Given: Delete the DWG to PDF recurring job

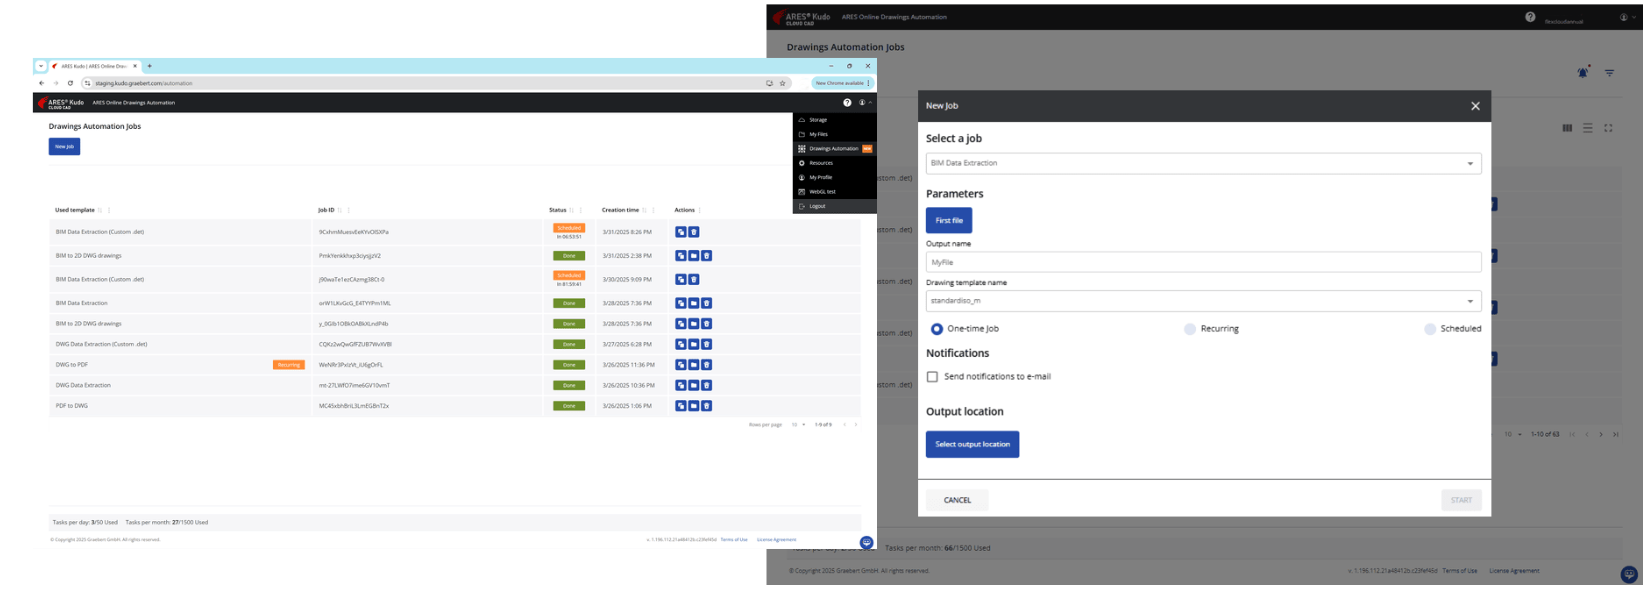Looking at the screenshot, I should coord(706,365).
